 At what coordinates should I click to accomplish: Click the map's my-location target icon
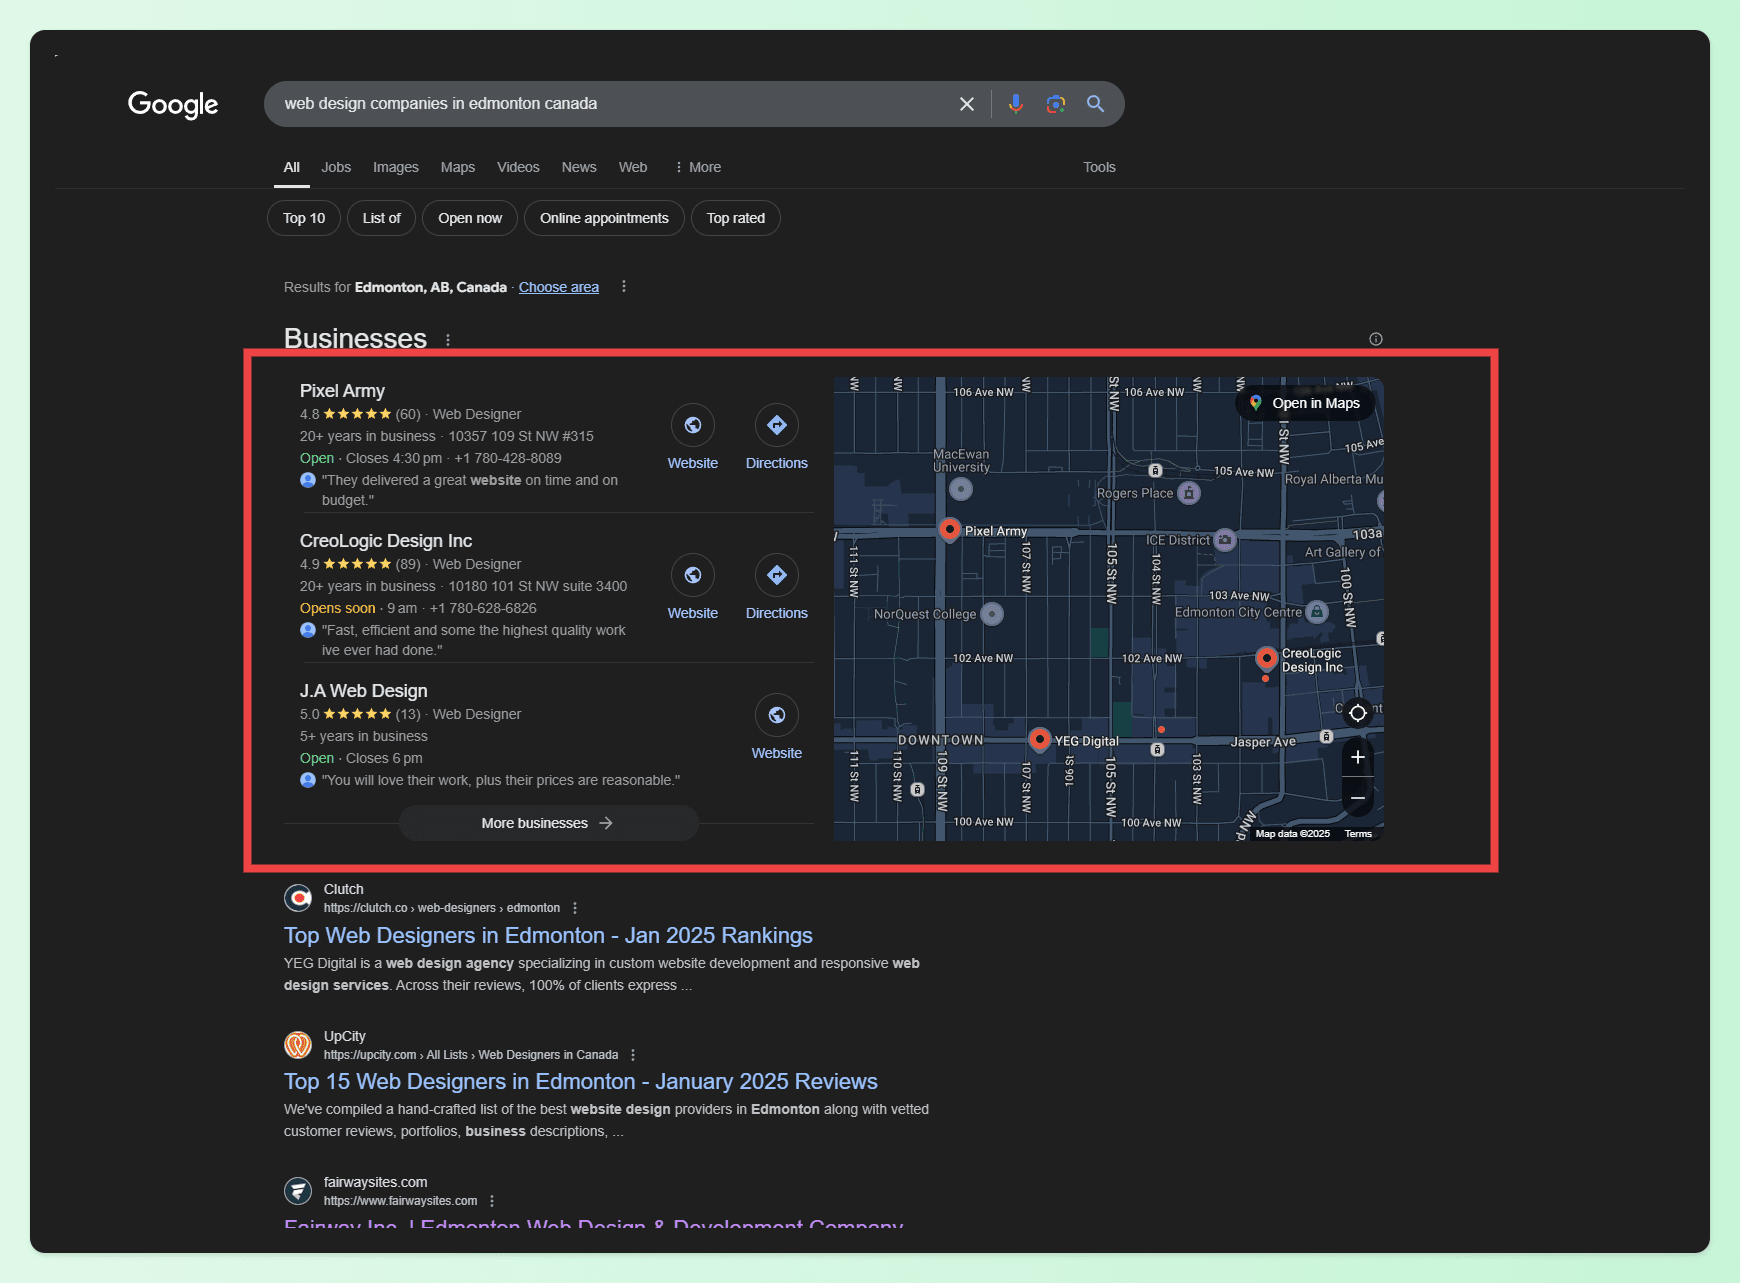[1358, 713]
